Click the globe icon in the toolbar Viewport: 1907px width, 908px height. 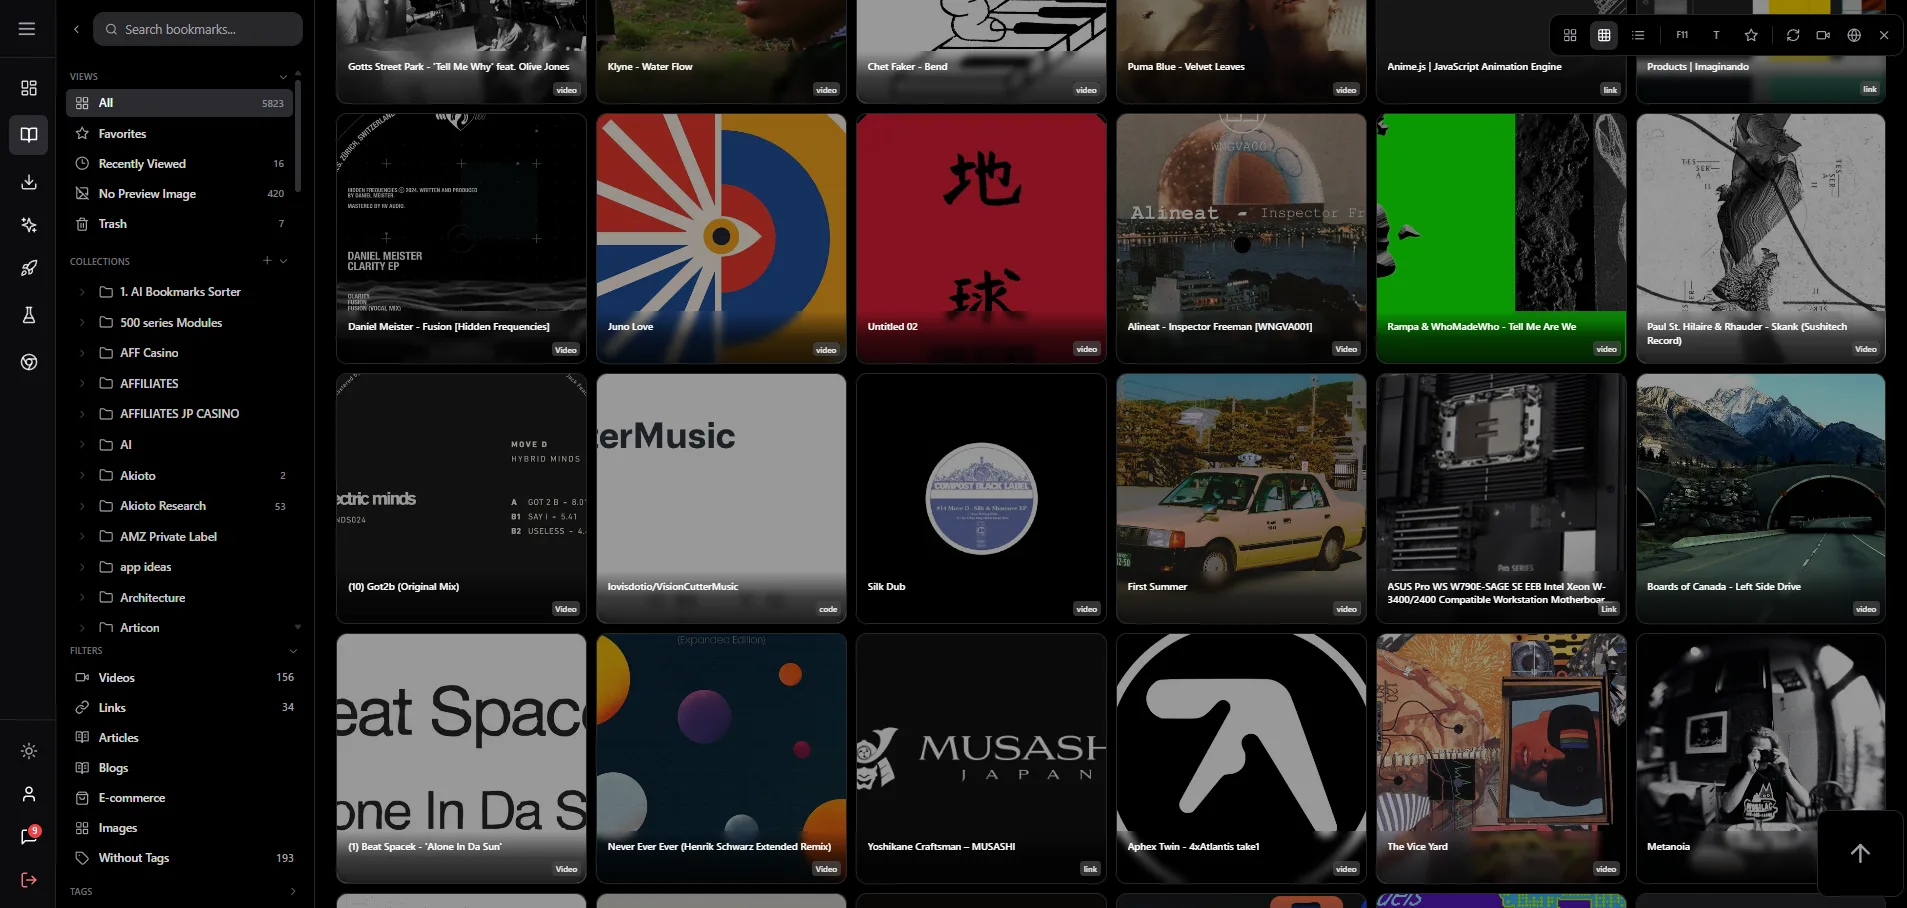[1854, 35]
